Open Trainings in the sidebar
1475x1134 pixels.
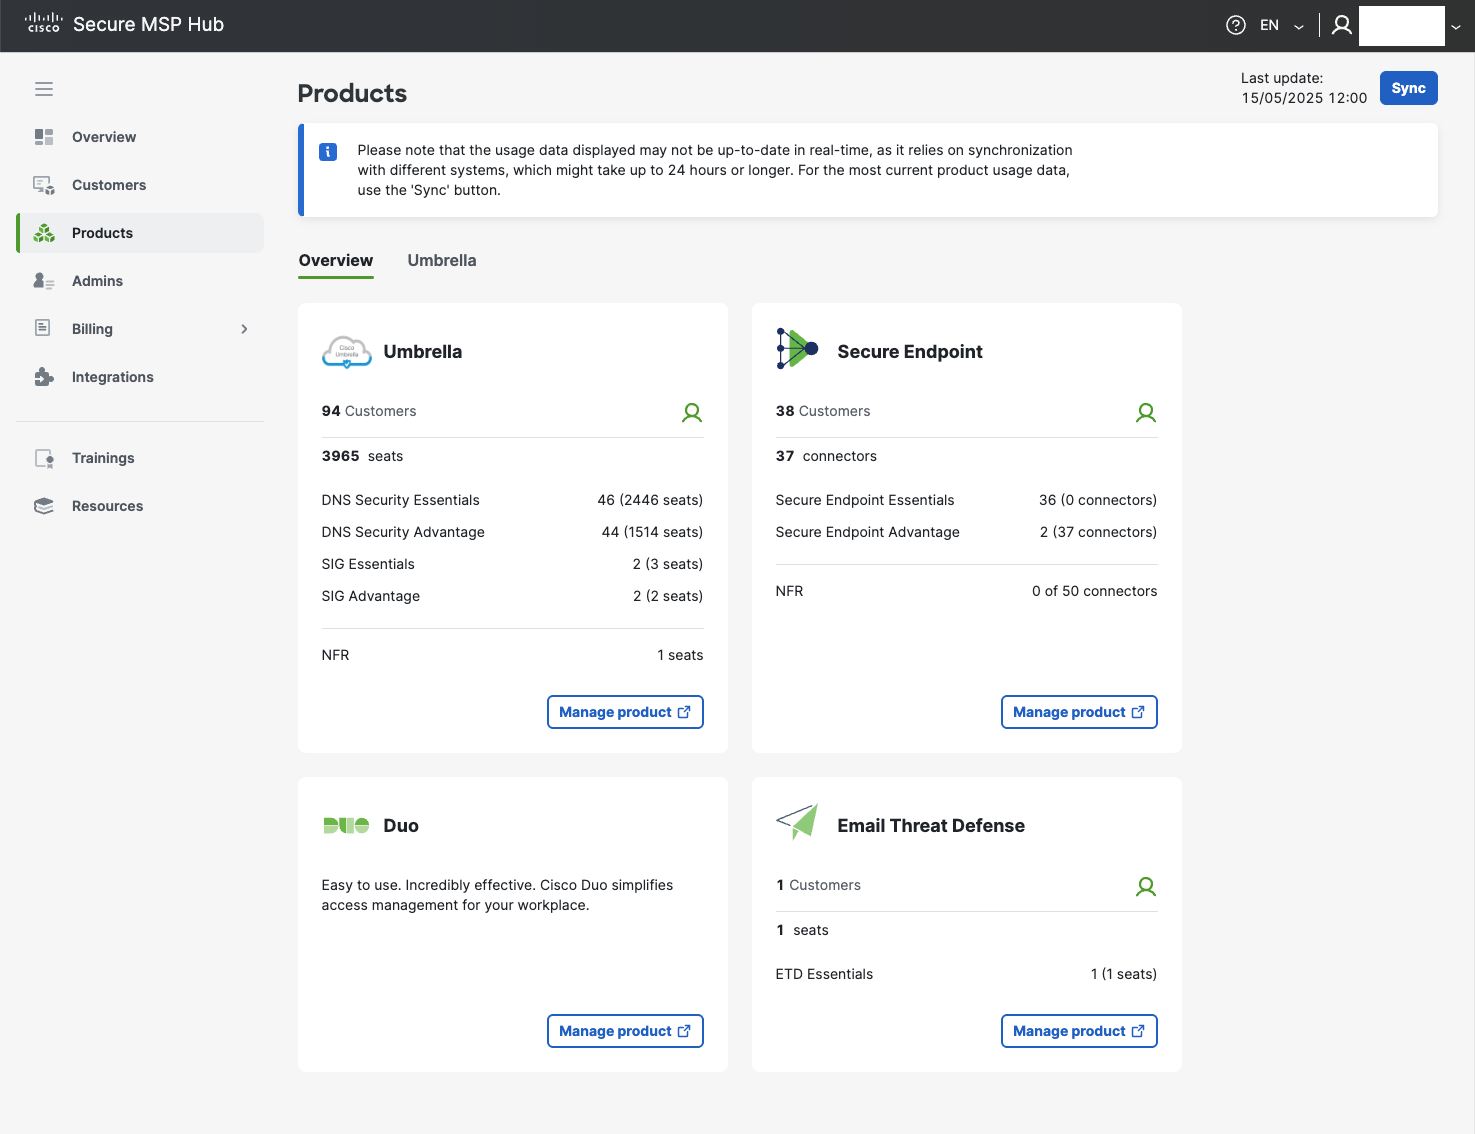[x=140, y=458]
